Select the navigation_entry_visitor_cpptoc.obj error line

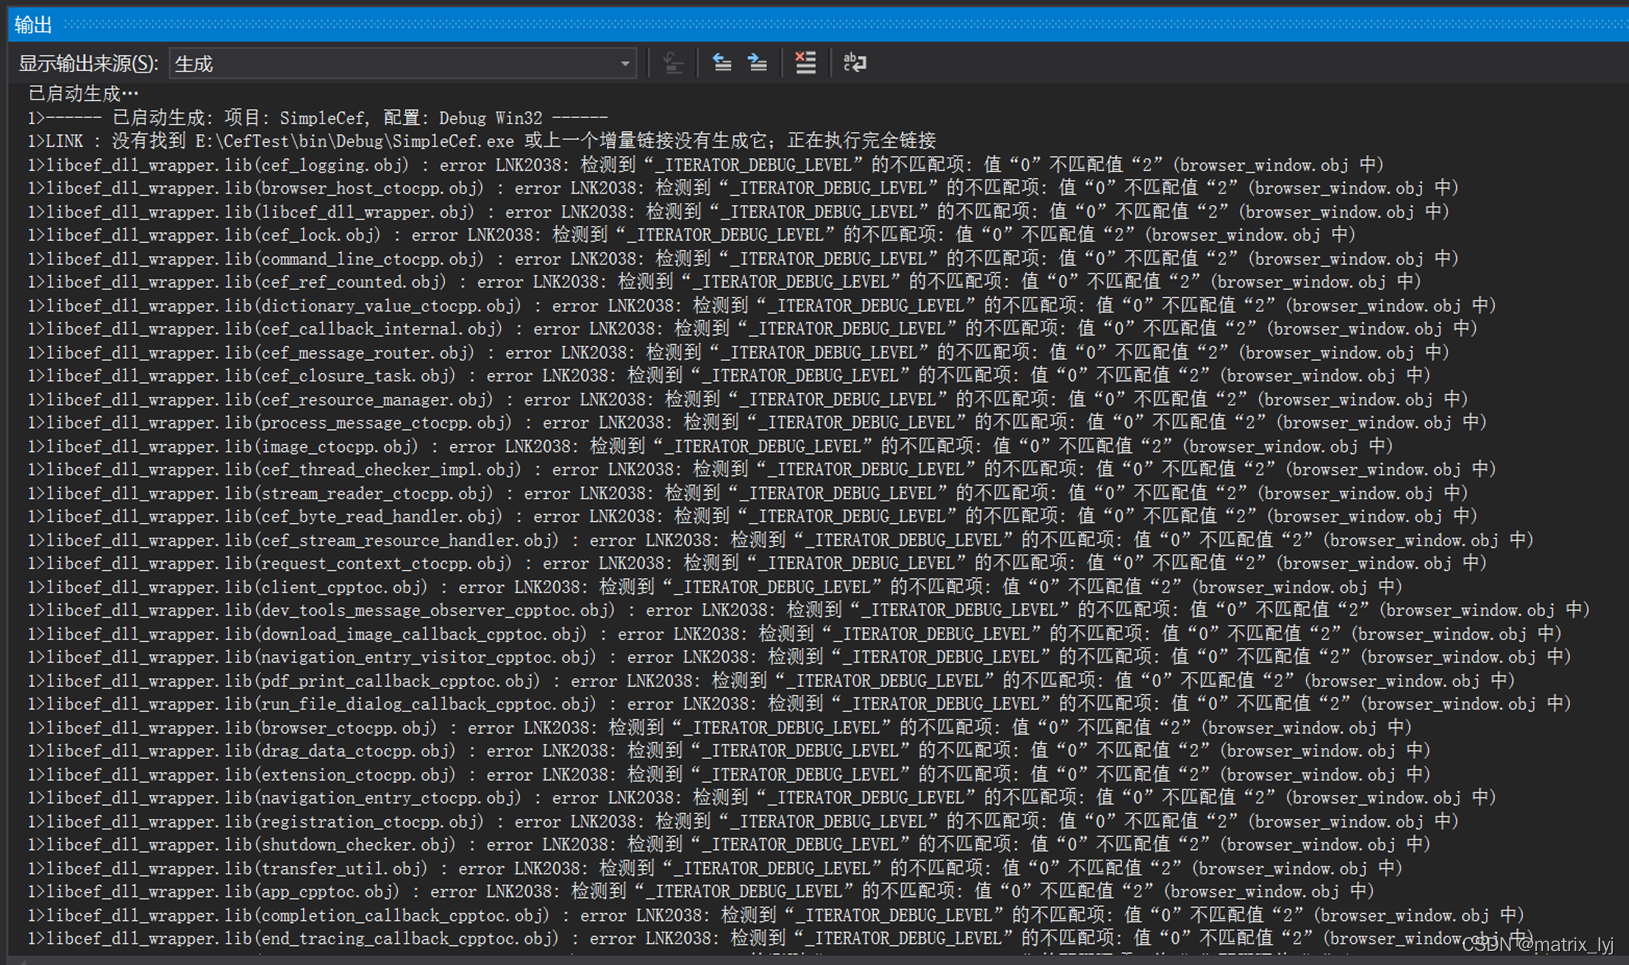pos(800,658)
